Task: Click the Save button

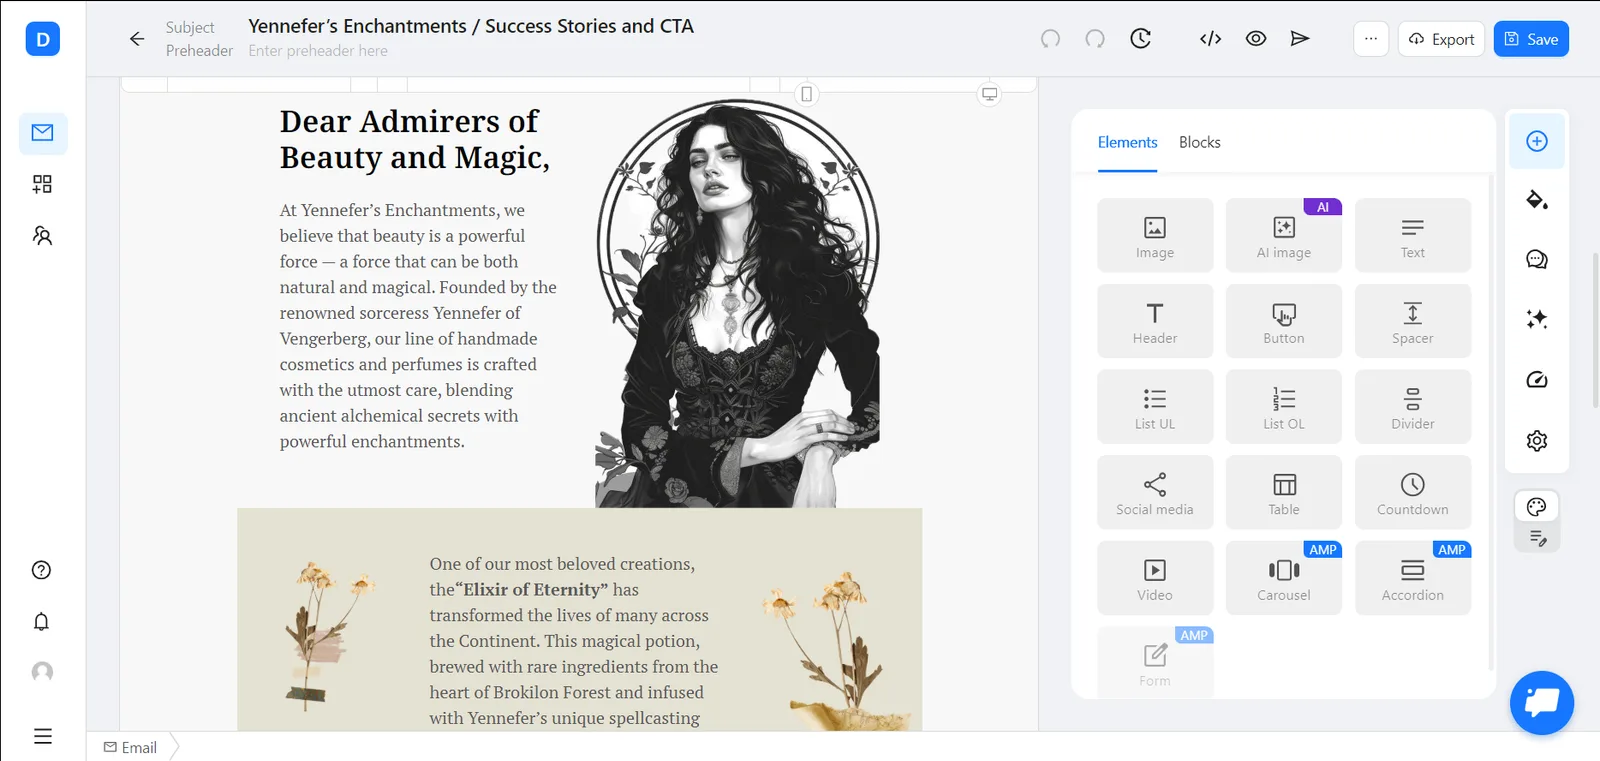Action: (x=1531, y=39)
